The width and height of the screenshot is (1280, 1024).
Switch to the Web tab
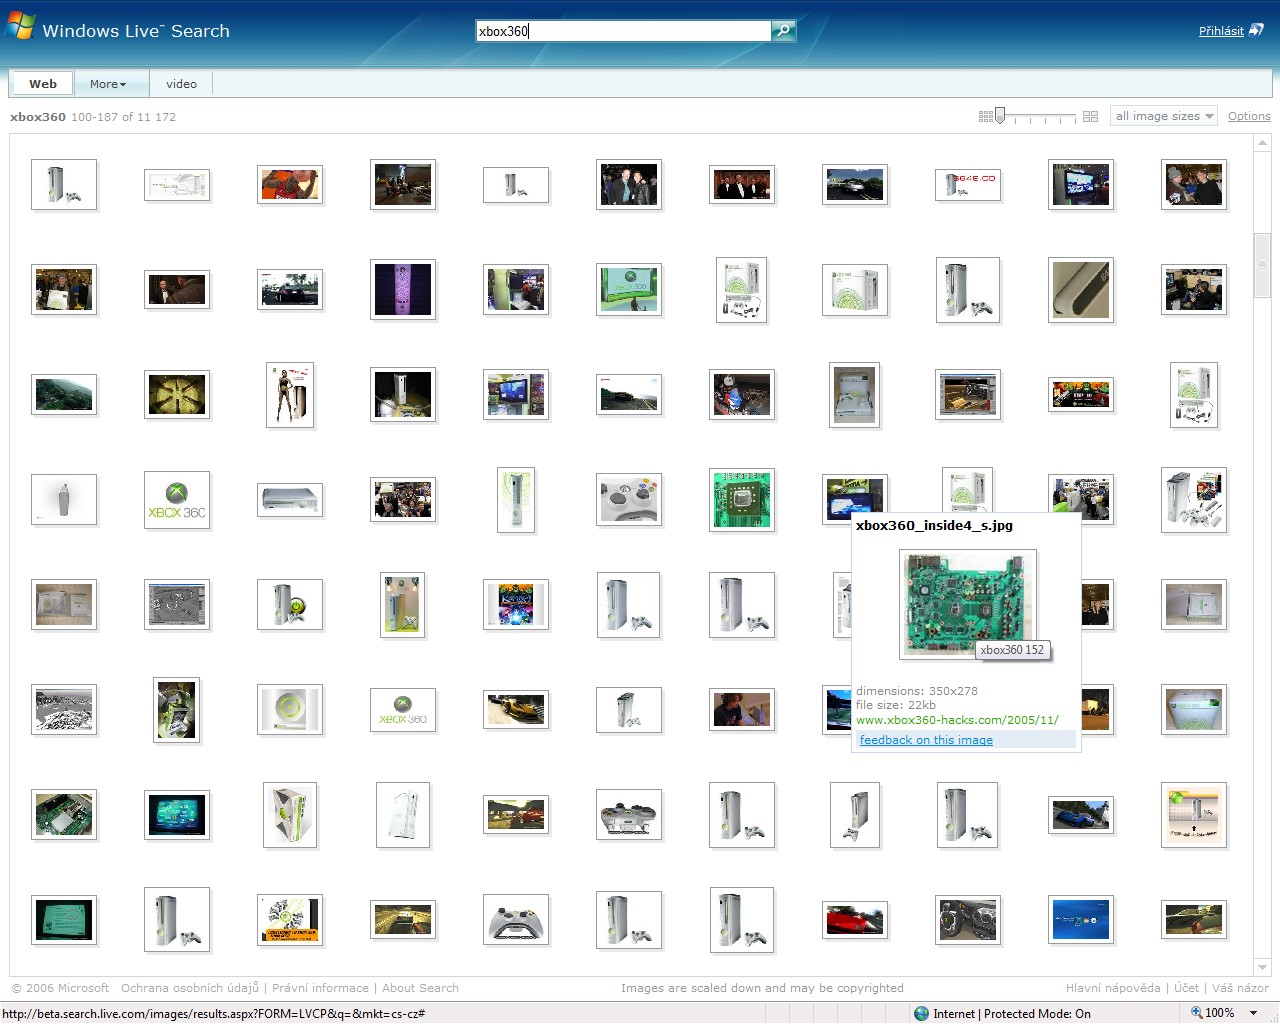43,84
